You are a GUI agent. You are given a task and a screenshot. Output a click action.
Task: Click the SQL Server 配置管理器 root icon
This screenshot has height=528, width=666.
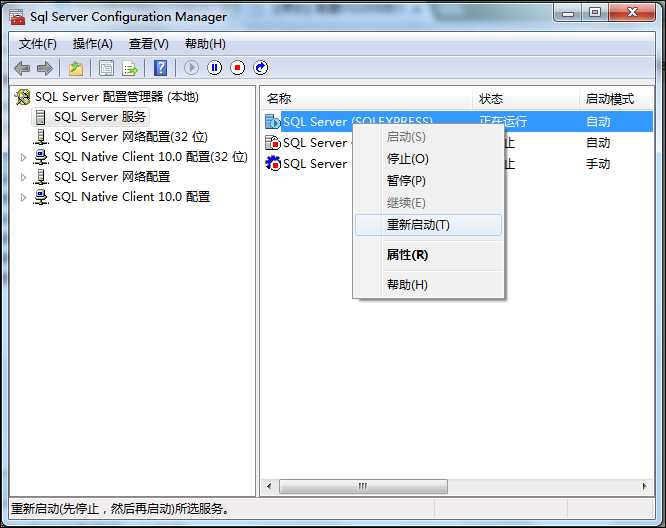[23, 97]
